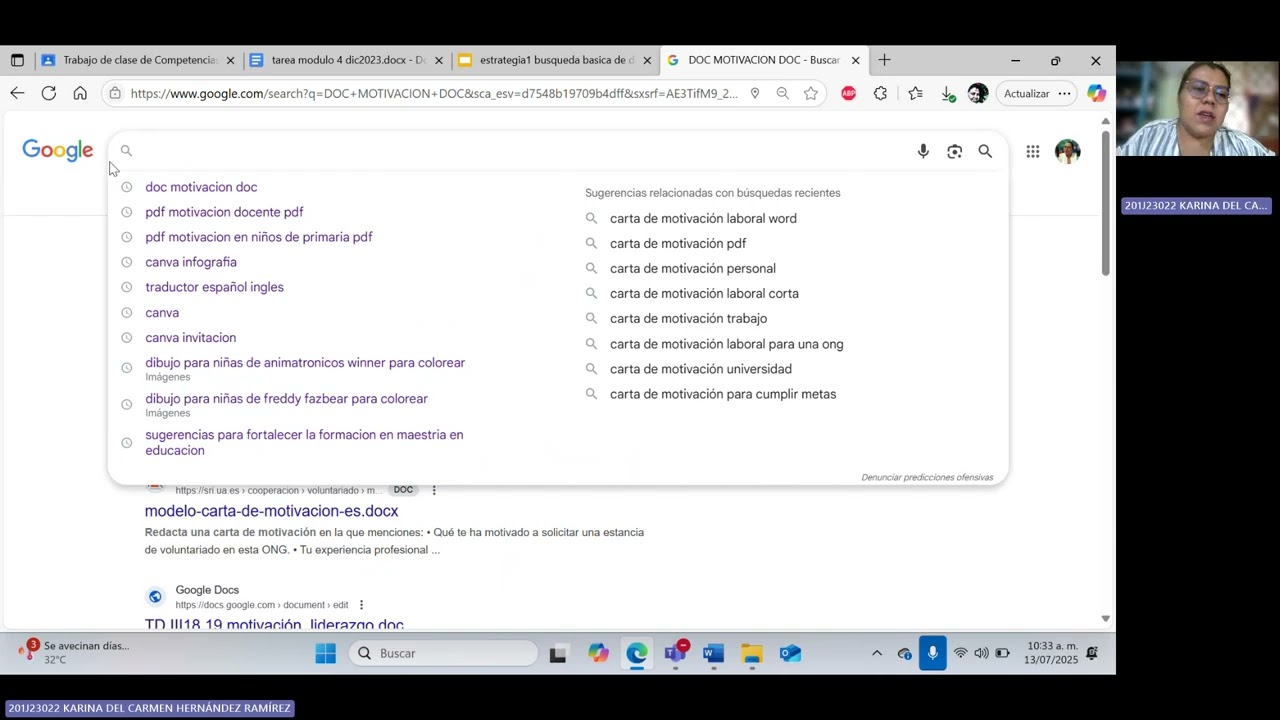
Task: Open the modelo-carta-de-motivacion-es.docx result
Action: click(x=271, y=511)
